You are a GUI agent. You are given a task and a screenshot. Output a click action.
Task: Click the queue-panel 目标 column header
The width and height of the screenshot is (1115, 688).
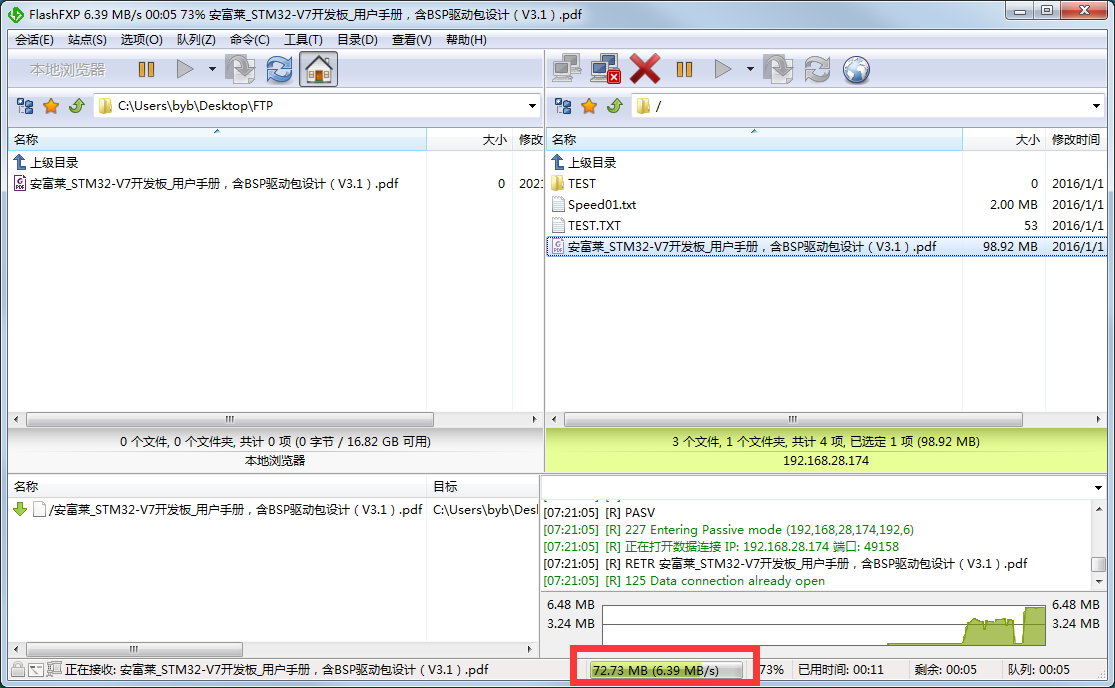click(483, 487)
